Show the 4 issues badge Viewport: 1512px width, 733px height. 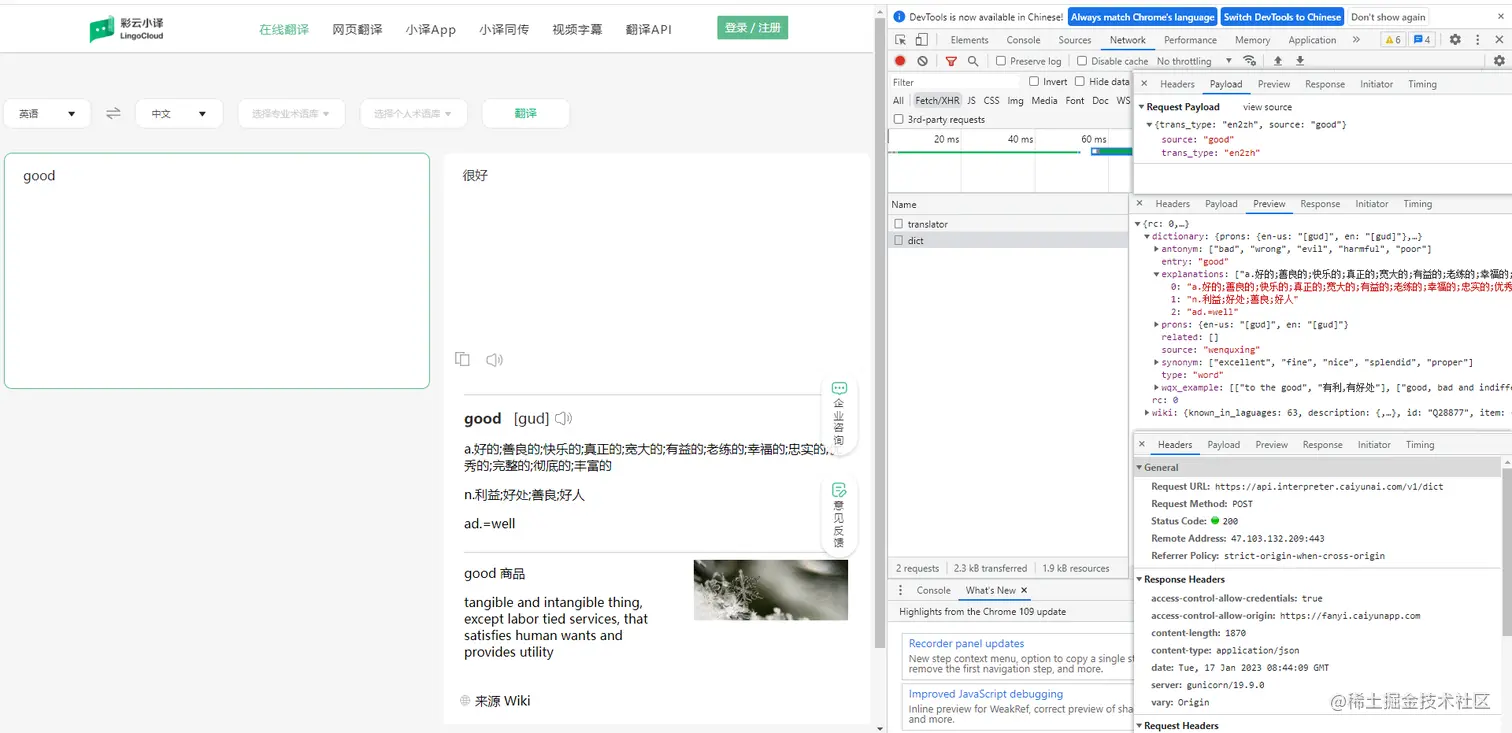coord(1421,40)
